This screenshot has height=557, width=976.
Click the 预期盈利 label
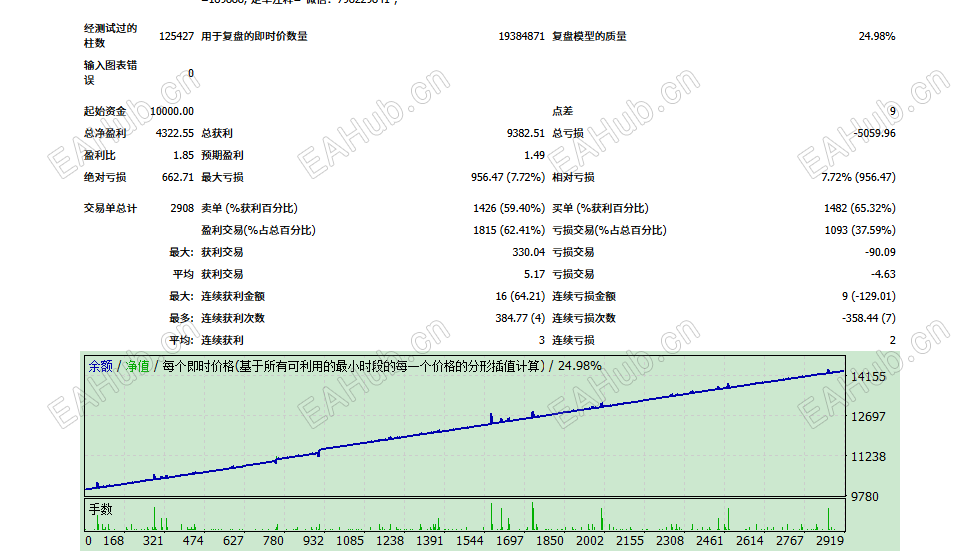point(222,155)
